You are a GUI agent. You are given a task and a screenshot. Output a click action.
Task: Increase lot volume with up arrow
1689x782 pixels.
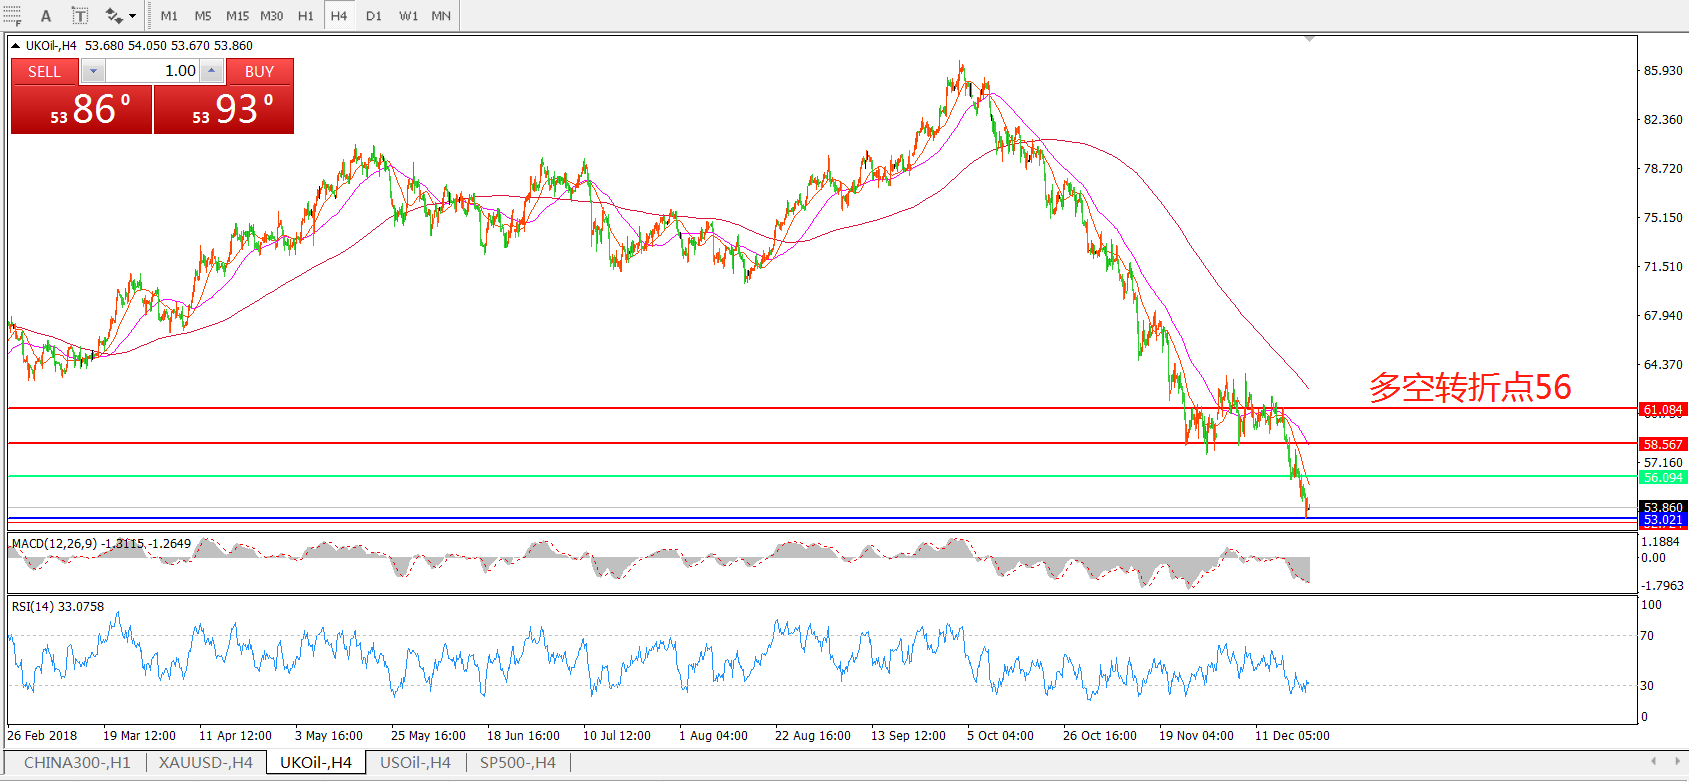pyautogui.click(x=211, y=71)
